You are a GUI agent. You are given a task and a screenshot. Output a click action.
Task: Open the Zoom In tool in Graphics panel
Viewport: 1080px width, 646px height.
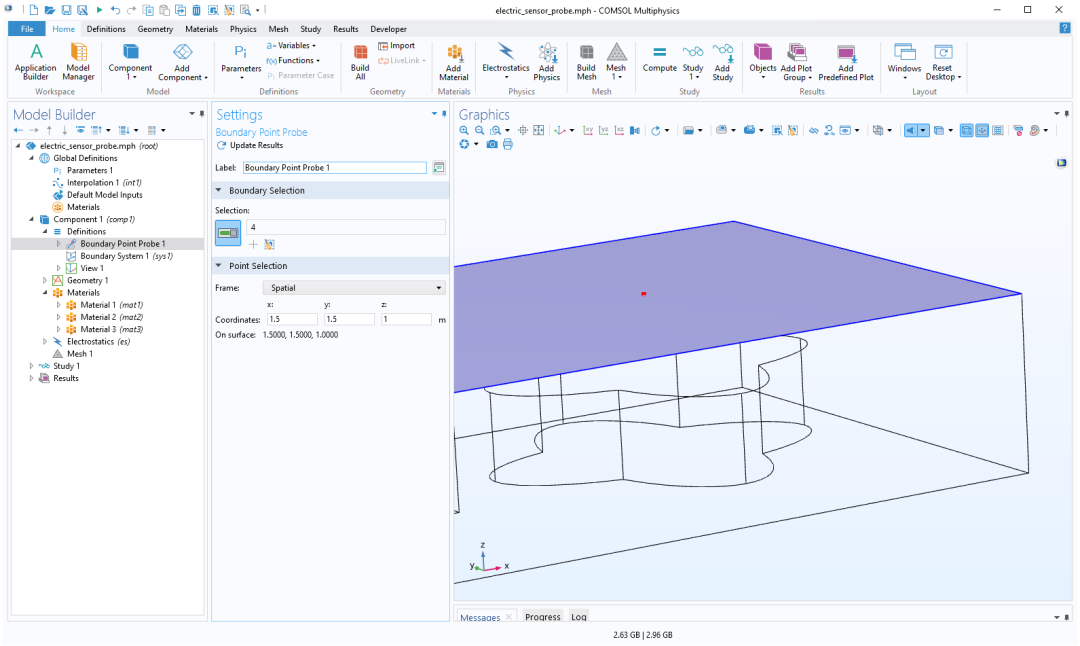(x=464, y=130)
